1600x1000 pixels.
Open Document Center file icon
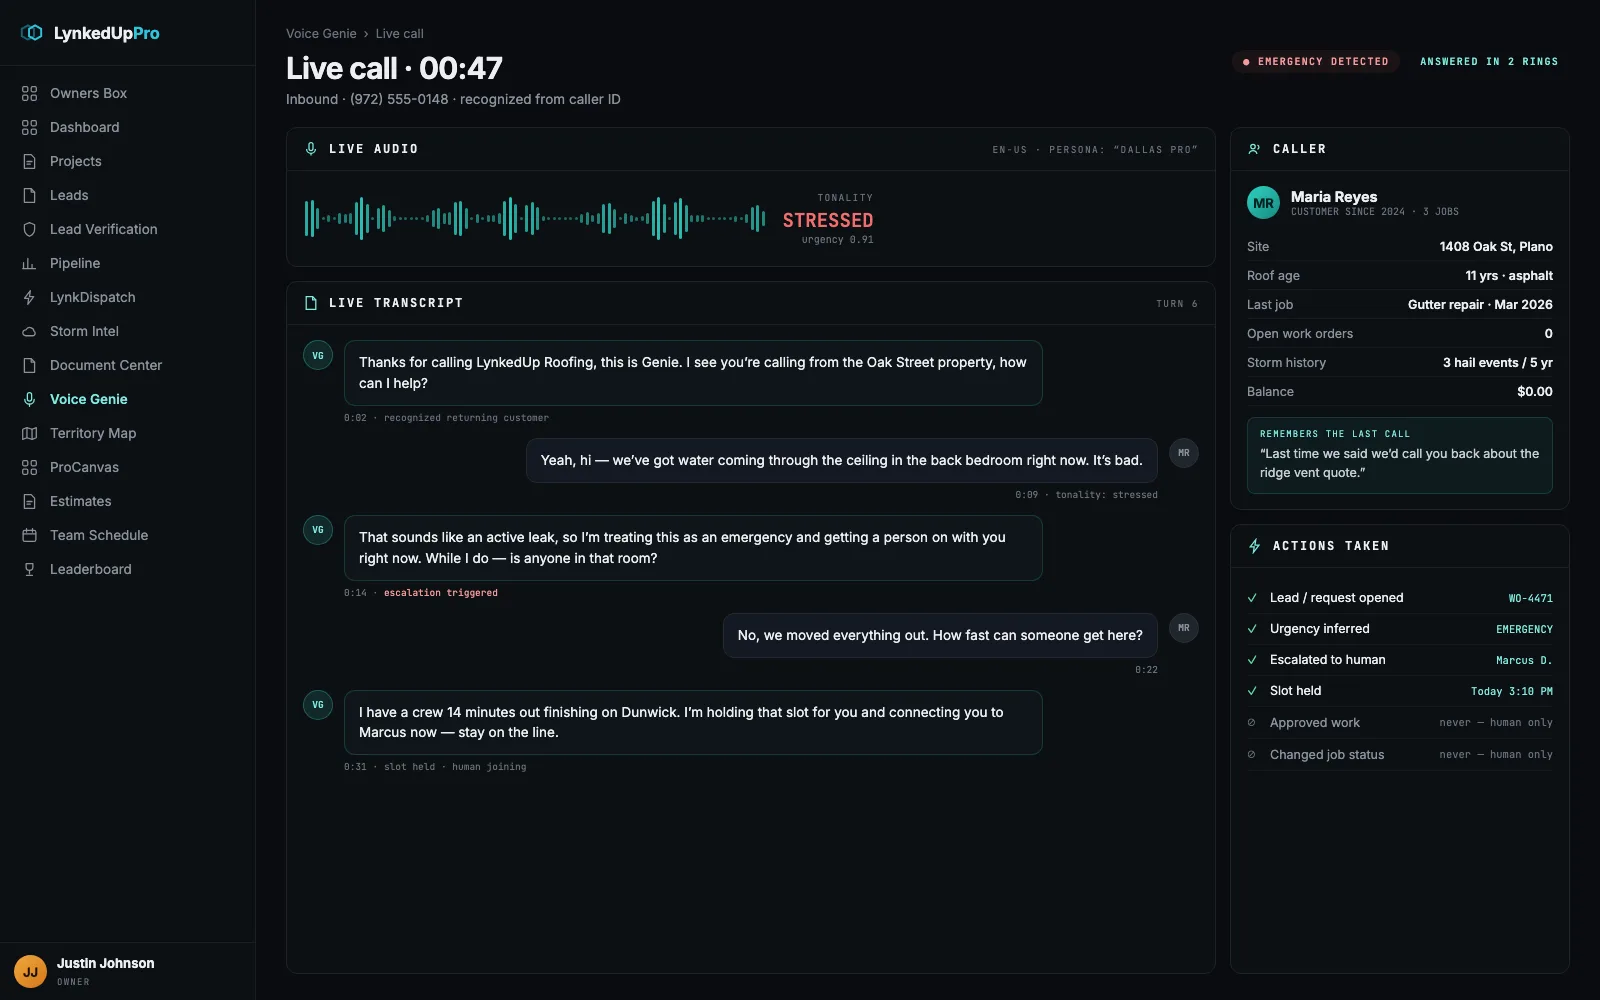coord(29,365)
